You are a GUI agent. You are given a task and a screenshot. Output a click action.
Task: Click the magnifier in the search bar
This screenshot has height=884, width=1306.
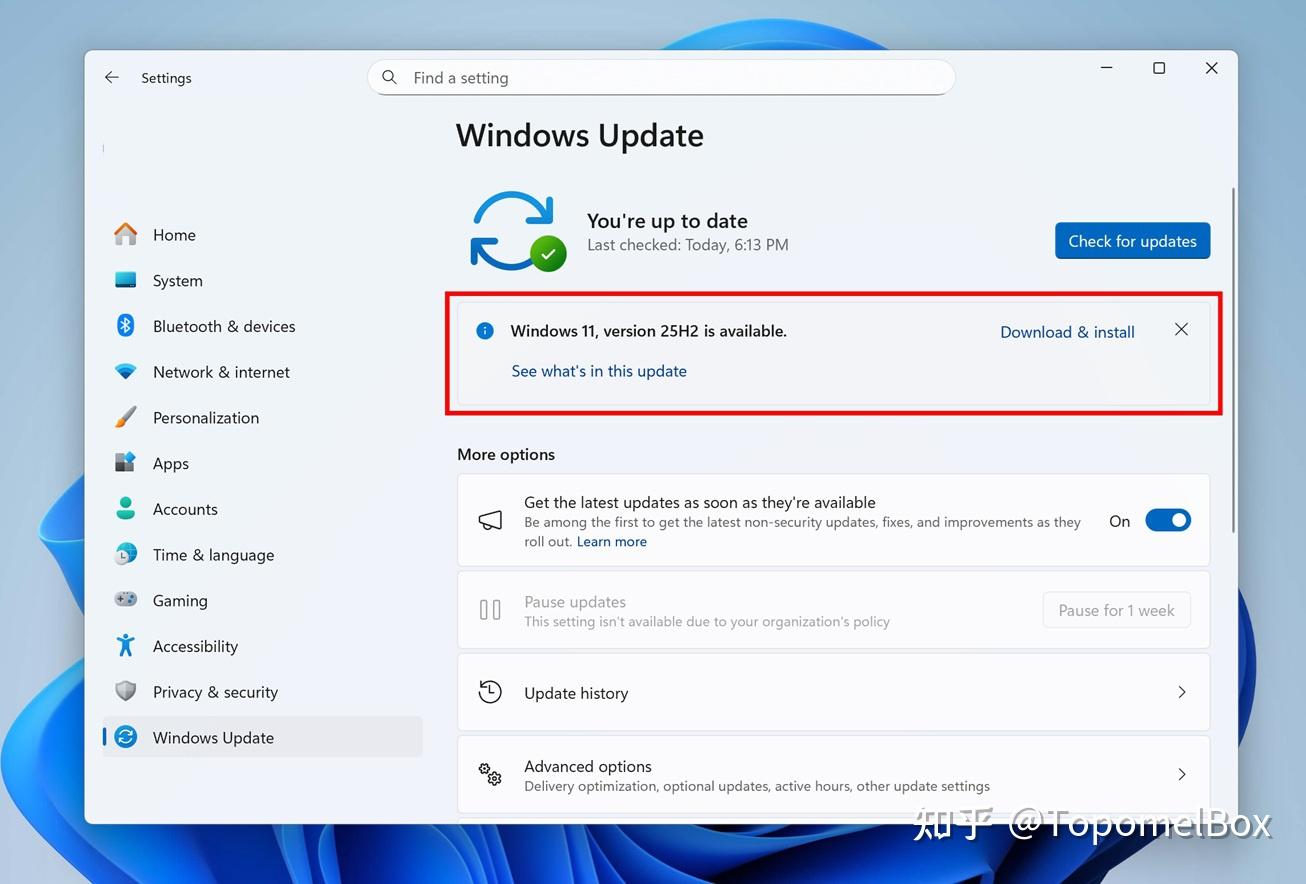tap(389, 77)
